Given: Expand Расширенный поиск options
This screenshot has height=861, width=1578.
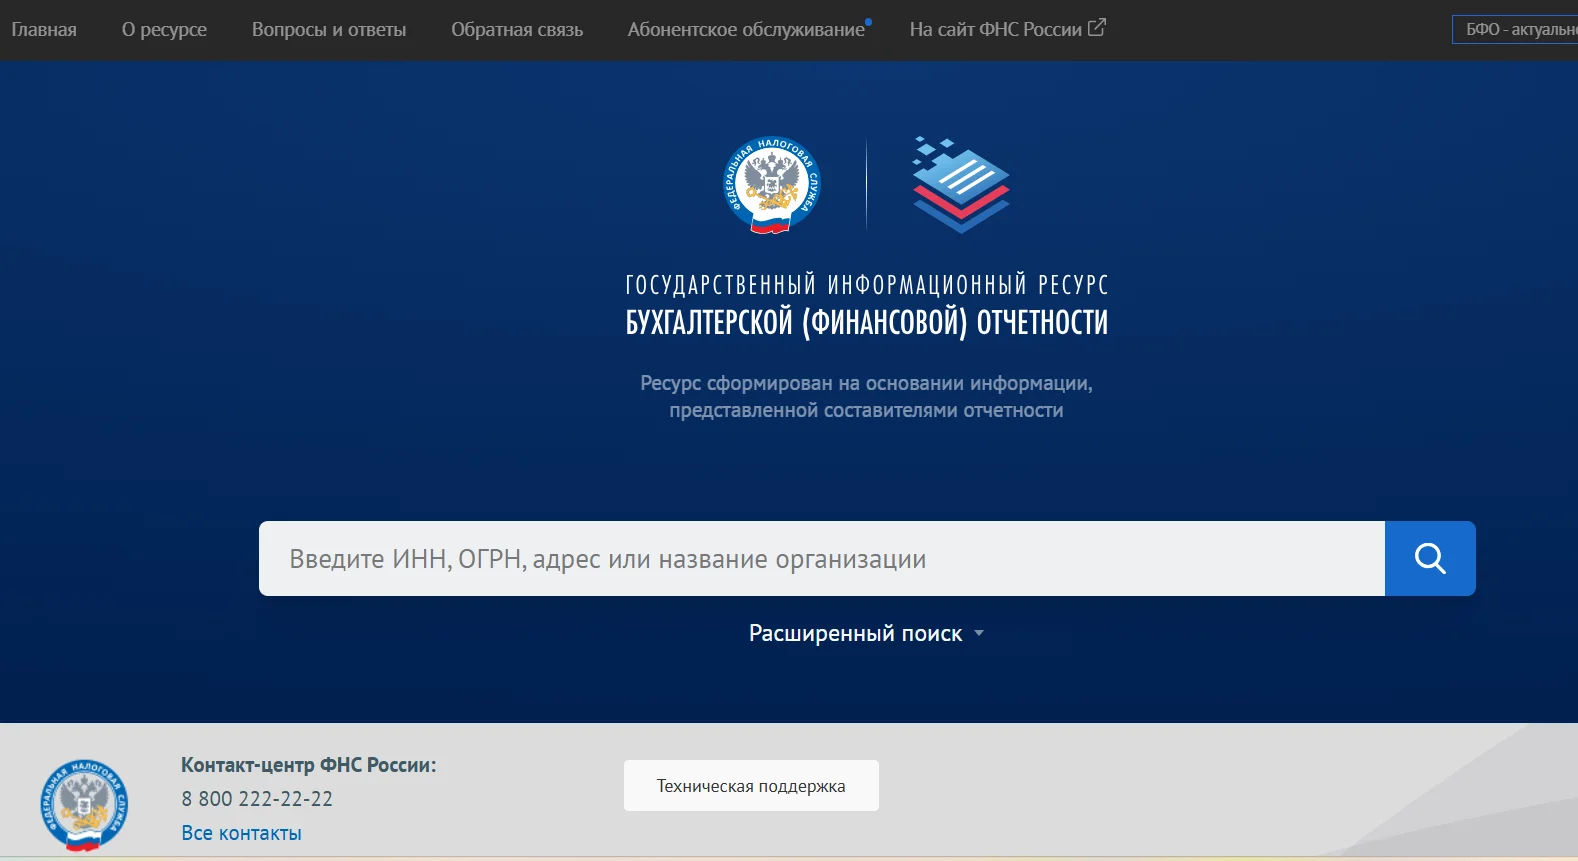Looking at the screenshot, I should click(x=866, y=633).
